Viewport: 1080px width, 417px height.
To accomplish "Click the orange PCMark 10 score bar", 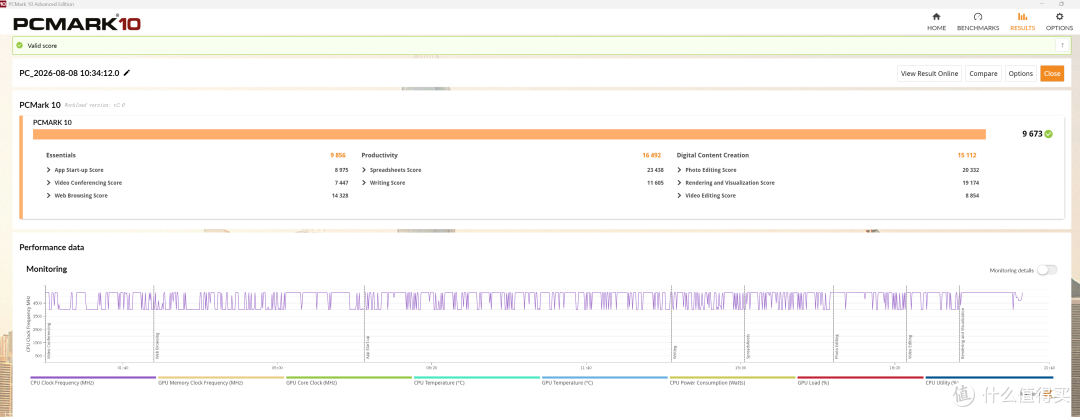I will pyautogui.click(x=509, y=134).
